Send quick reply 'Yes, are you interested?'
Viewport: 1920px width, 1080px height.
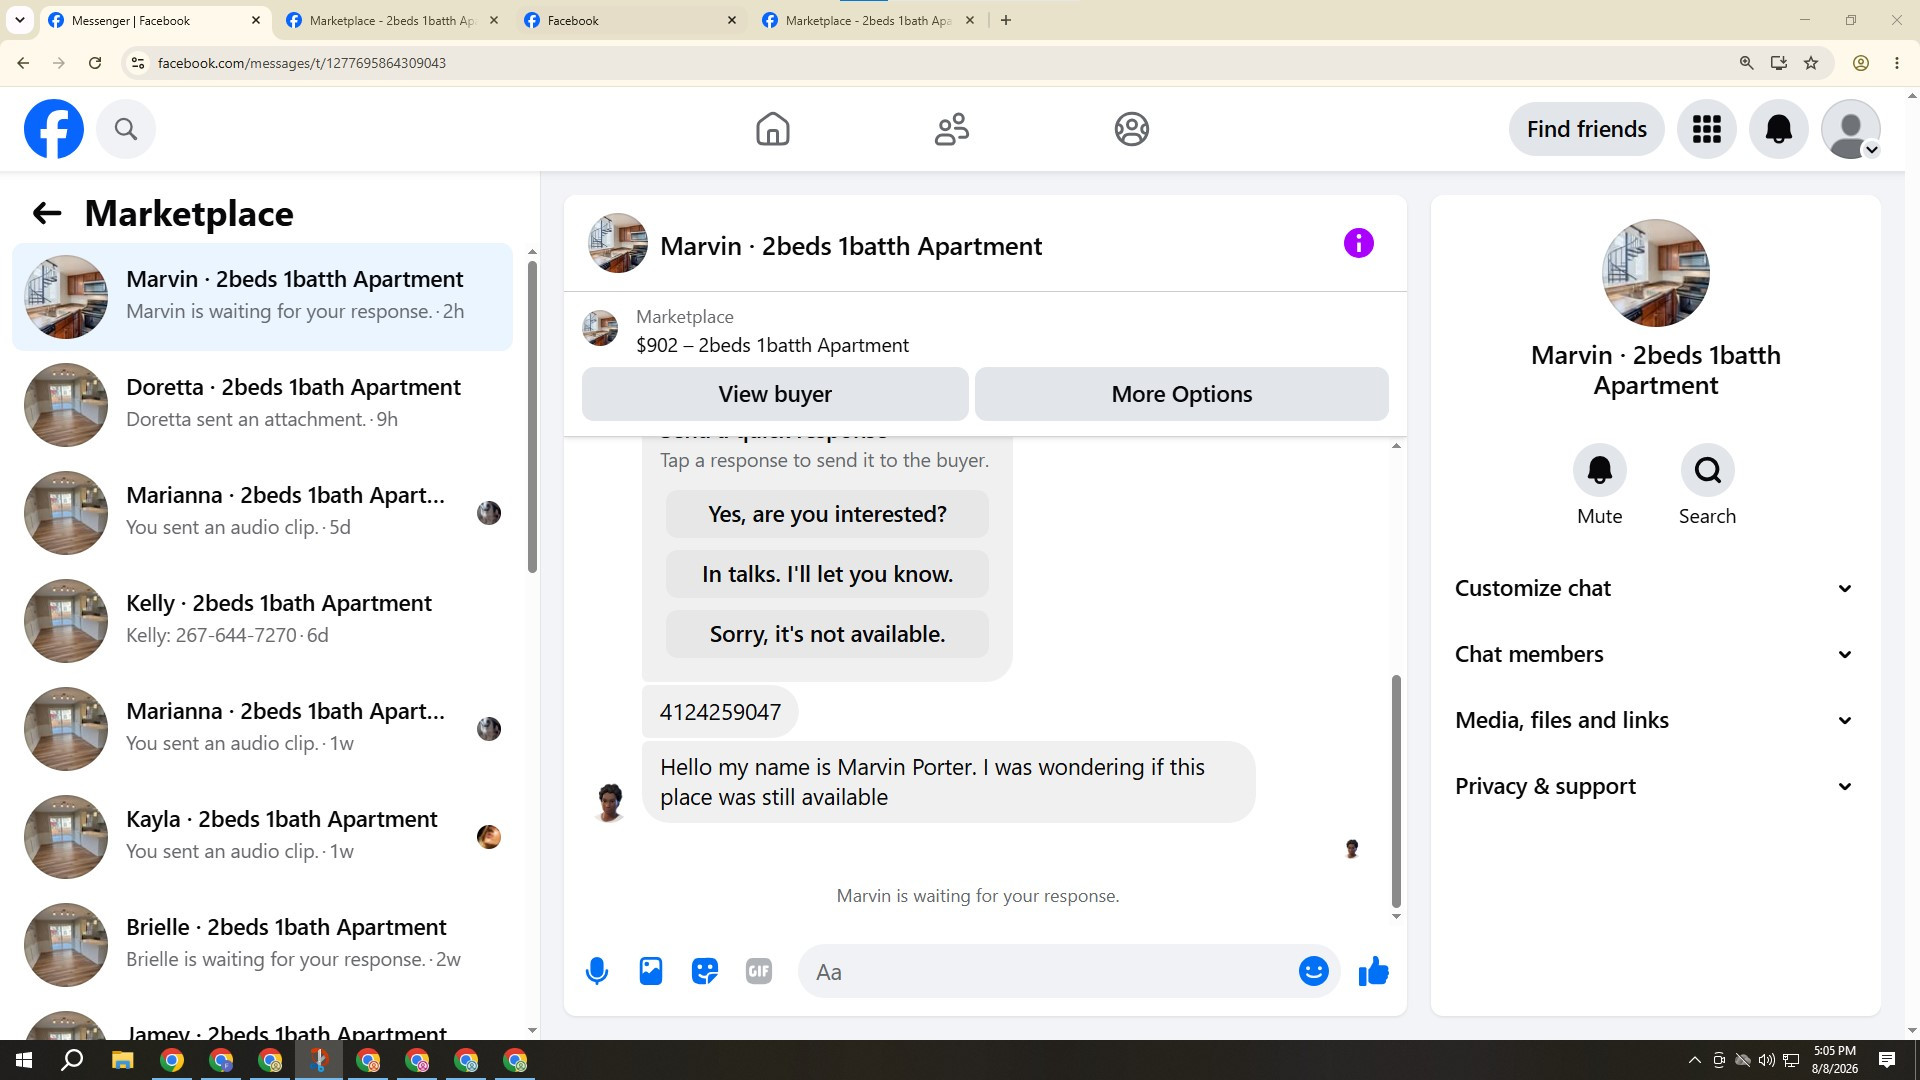pos(827,514)
